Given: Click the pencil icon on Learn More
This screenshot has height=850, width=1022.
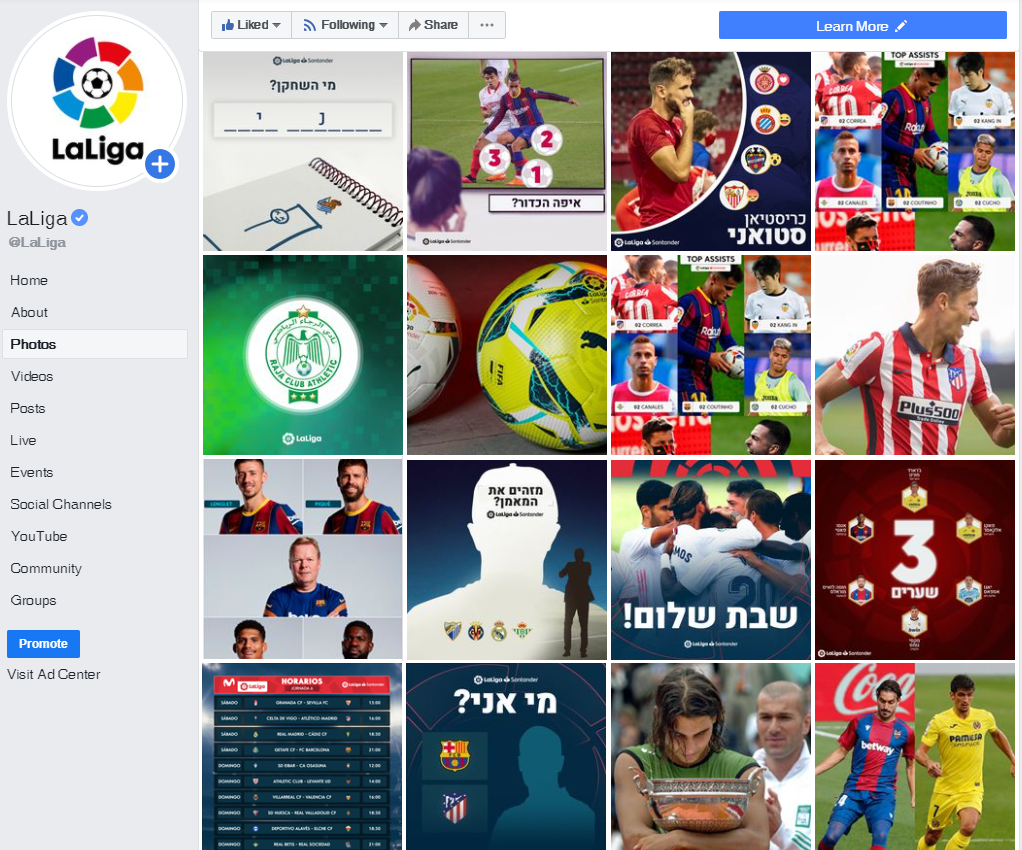Looking at the screenshot, I should click(x=901, y=26).
